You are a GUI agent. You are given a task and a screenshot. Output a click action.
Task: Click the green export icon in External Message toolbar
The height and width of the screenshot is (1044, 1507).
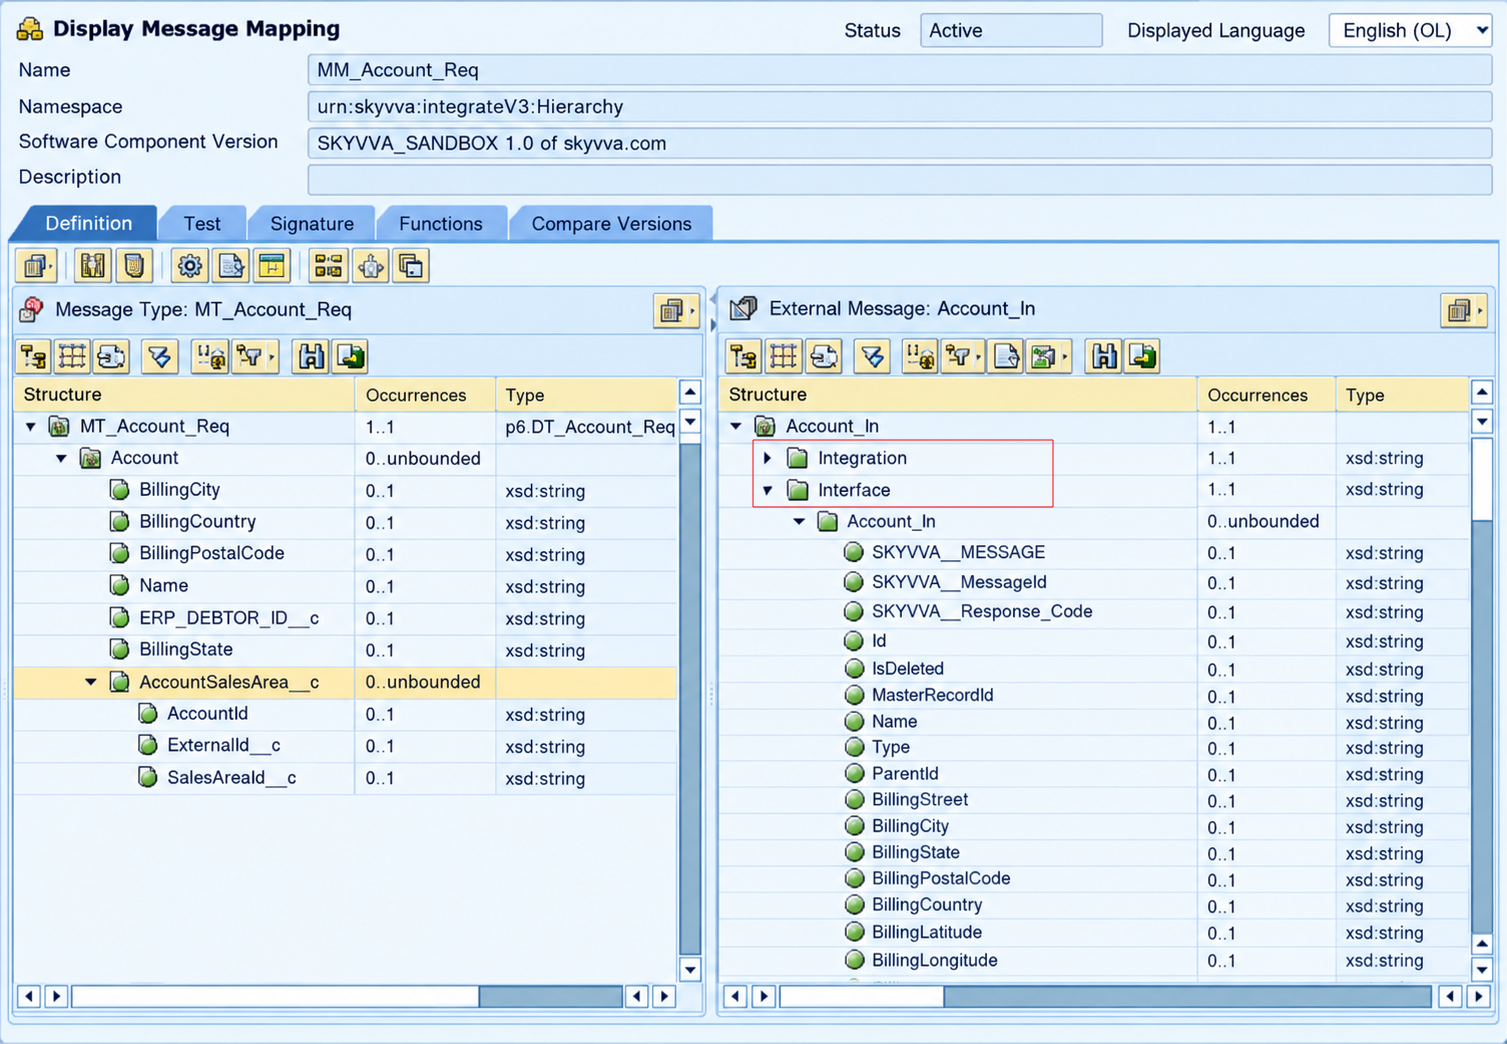1142,356
